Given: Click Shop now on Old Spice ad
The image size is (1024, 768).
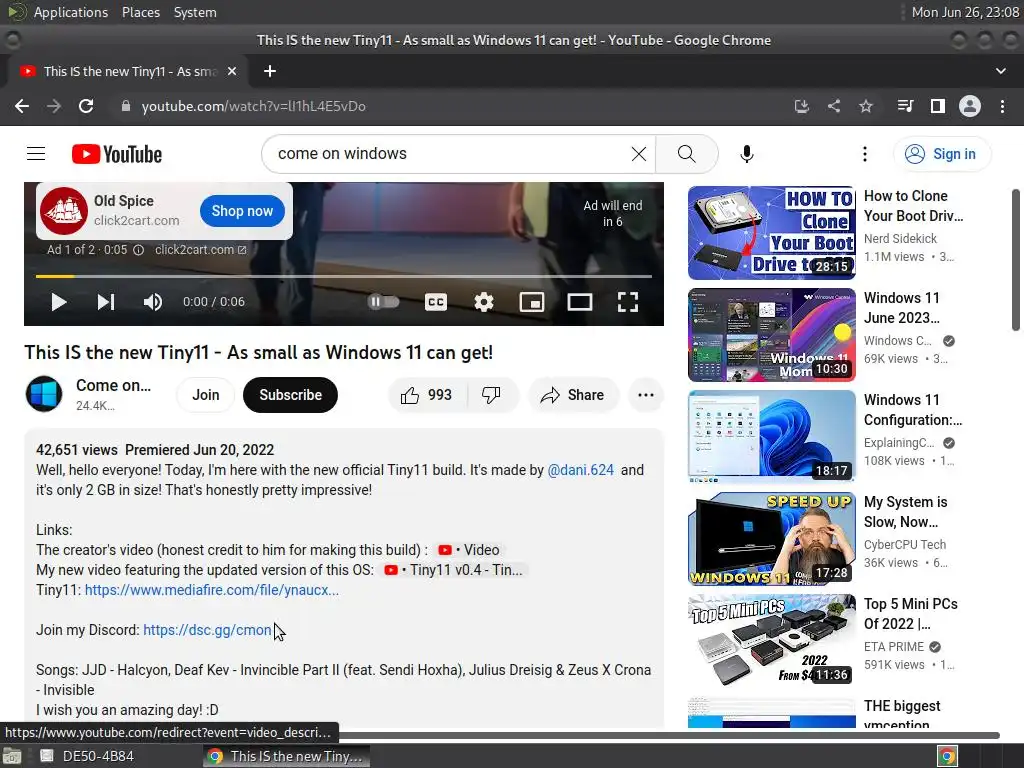Looking at the screenshot, I should click(242, 211).
